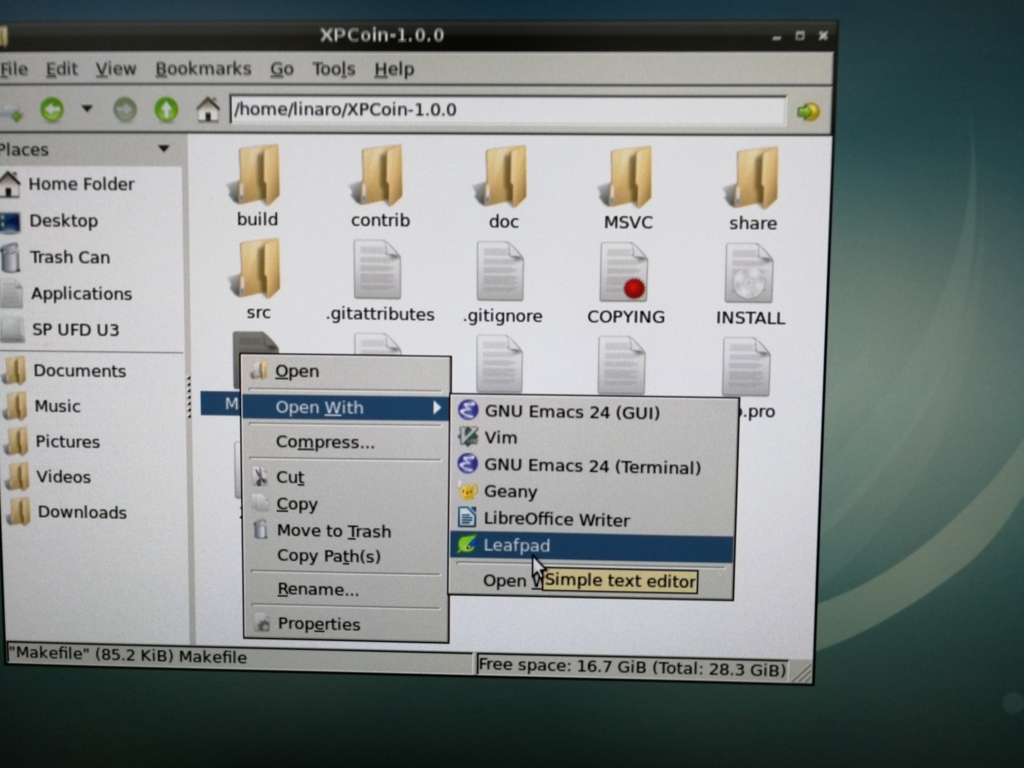1024x768 pixels.
Task: Select the INSTALL file icon
Action: tap(750, 275)
